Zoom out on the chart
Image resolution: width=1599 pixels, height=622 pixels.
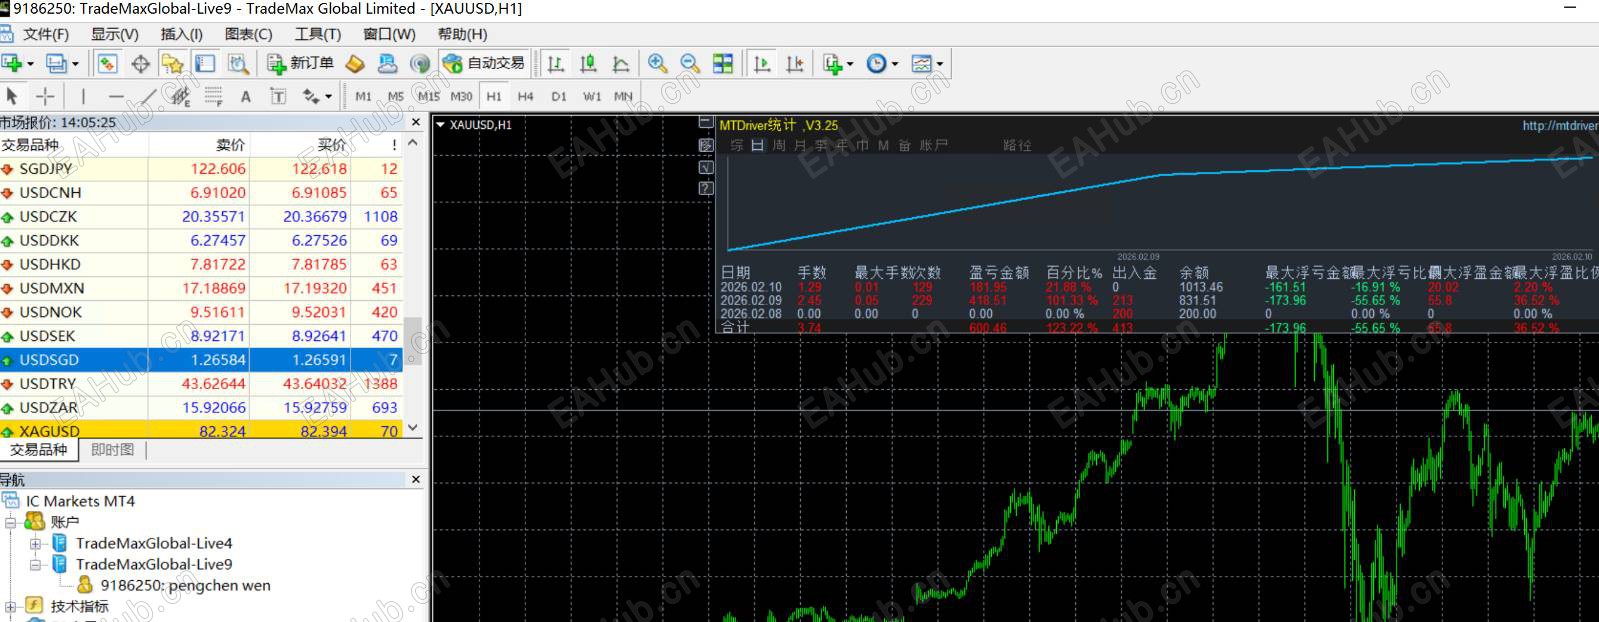(690, 64)
